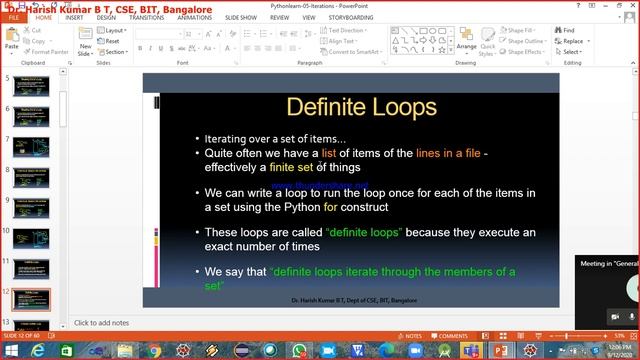Open the Layout dropdown
This screenshot has width=640, height=360.
tap(112, 30)
